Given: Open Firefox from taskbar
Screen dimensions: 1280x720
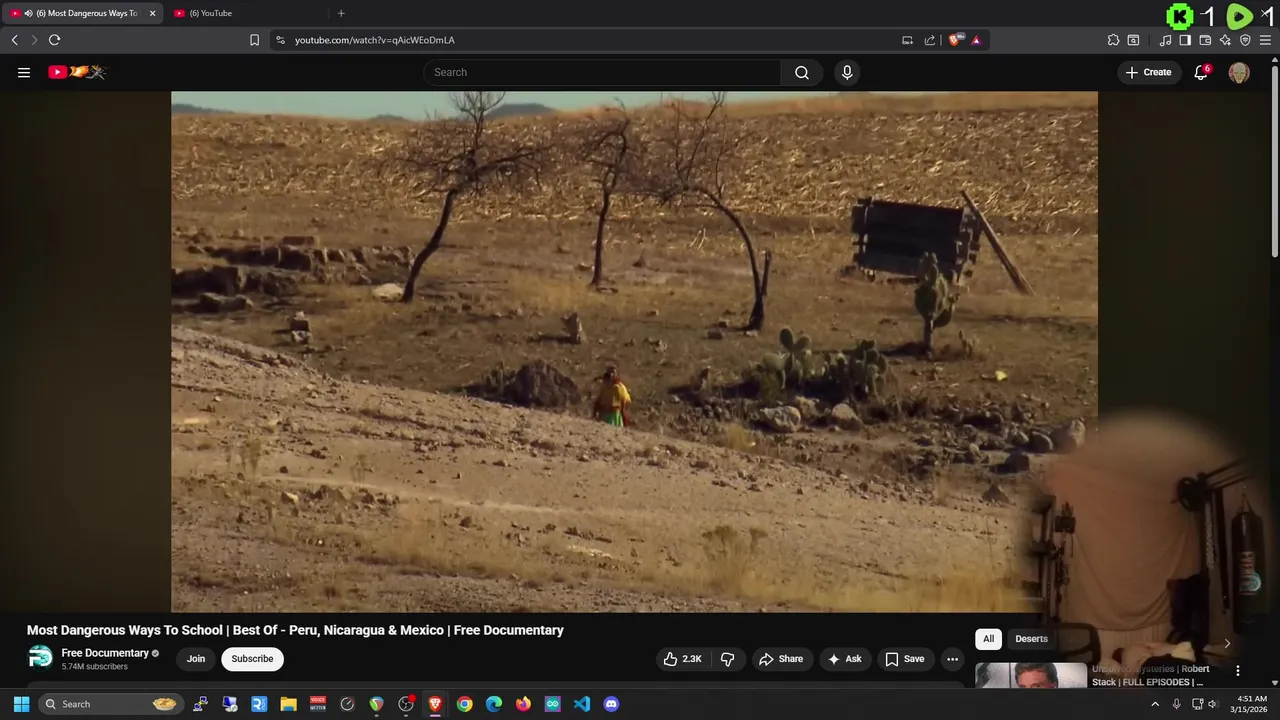Looking at the screenshot, I should point(523,704).
